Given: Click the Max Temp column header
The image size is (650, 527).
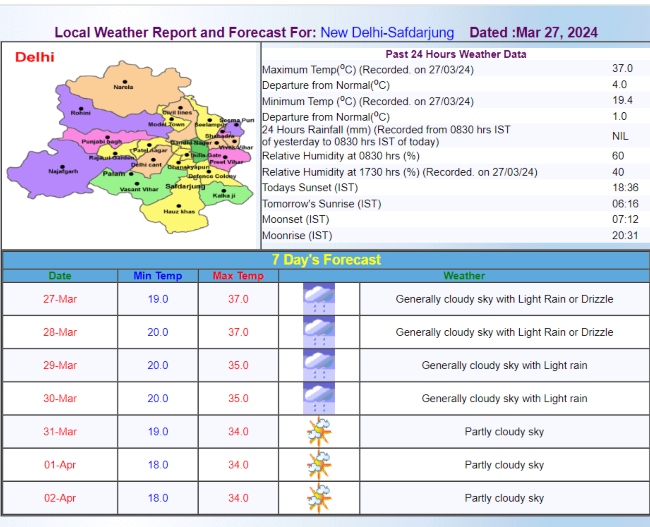Looking at the screenshot, I should [x=237, y=276].
